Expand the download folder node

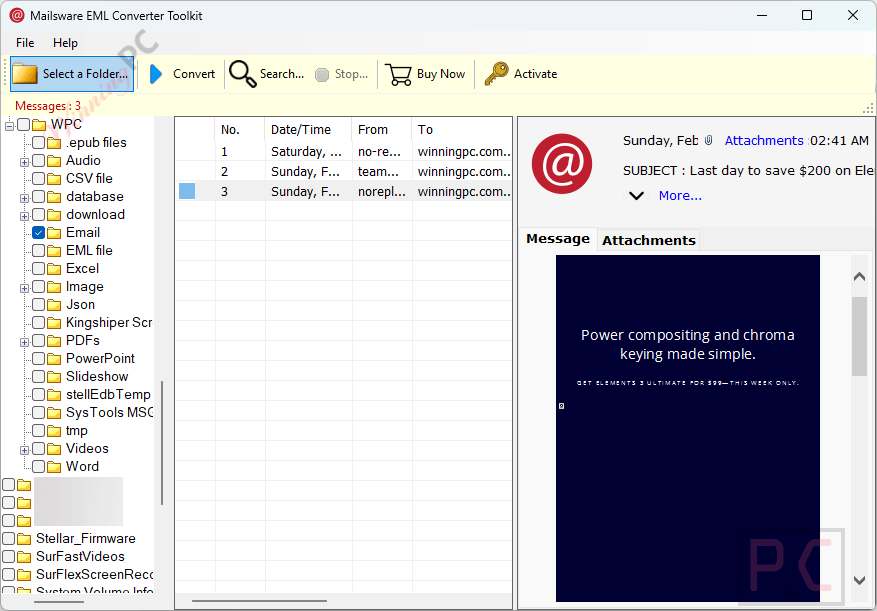pyautogui.click(x=25, y=216)
